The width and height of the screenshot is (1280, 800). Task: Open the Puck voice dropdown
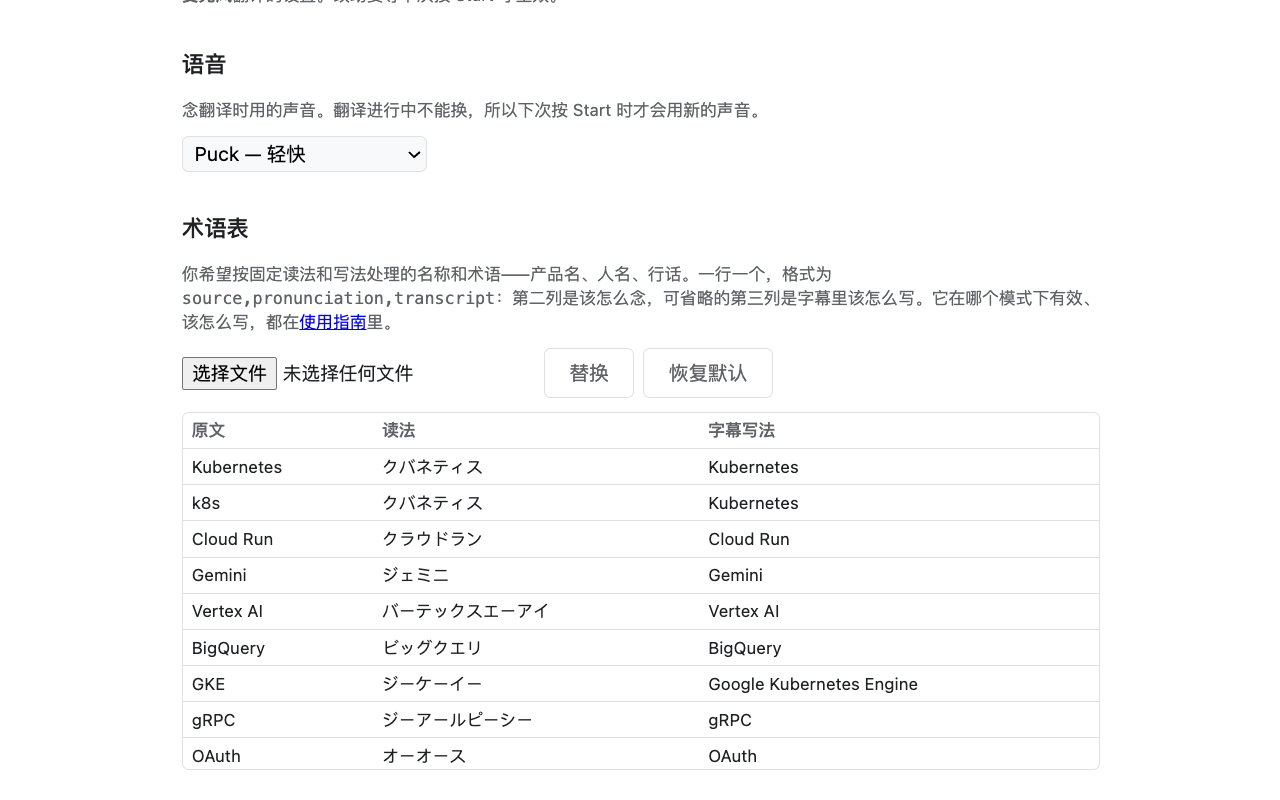(x=304, y=154)
